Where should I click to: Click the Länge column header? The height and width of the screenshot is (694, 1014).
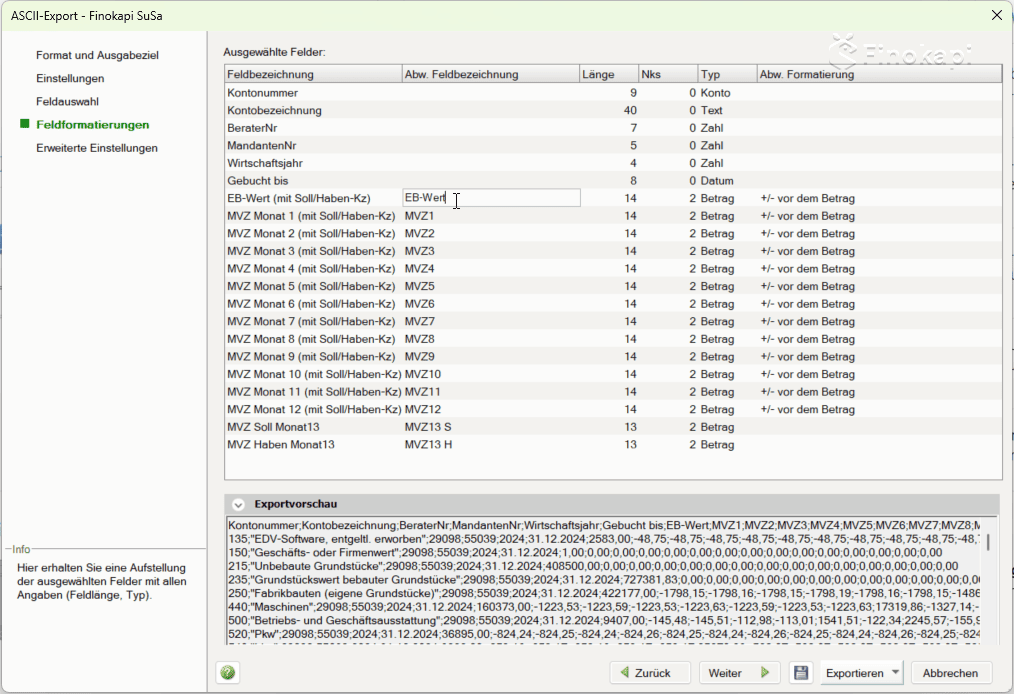click(609, 74)
